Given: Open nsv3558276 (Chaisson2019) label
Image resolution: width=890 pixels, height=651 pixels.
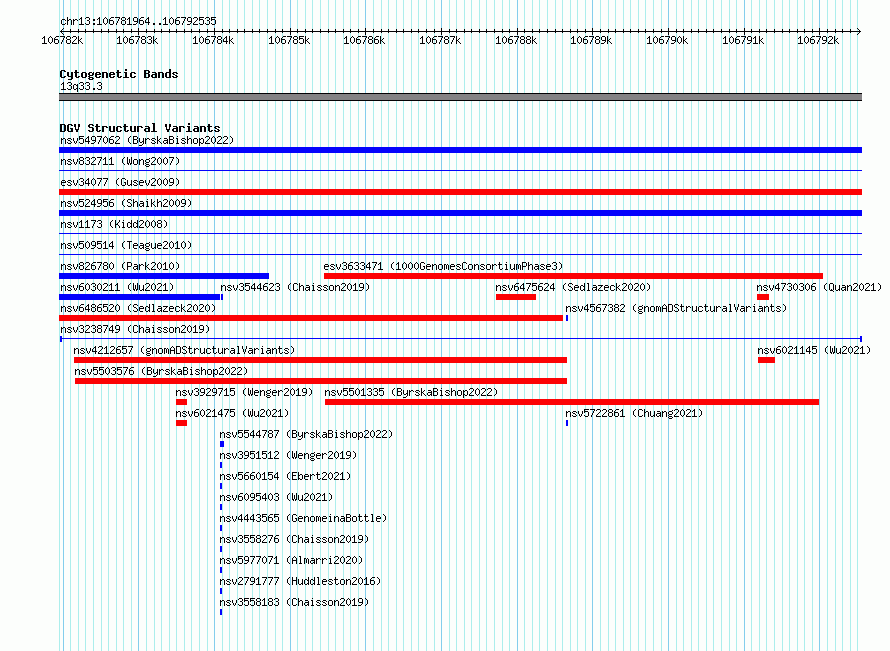Looking at the screenshot, I should 295,539.
